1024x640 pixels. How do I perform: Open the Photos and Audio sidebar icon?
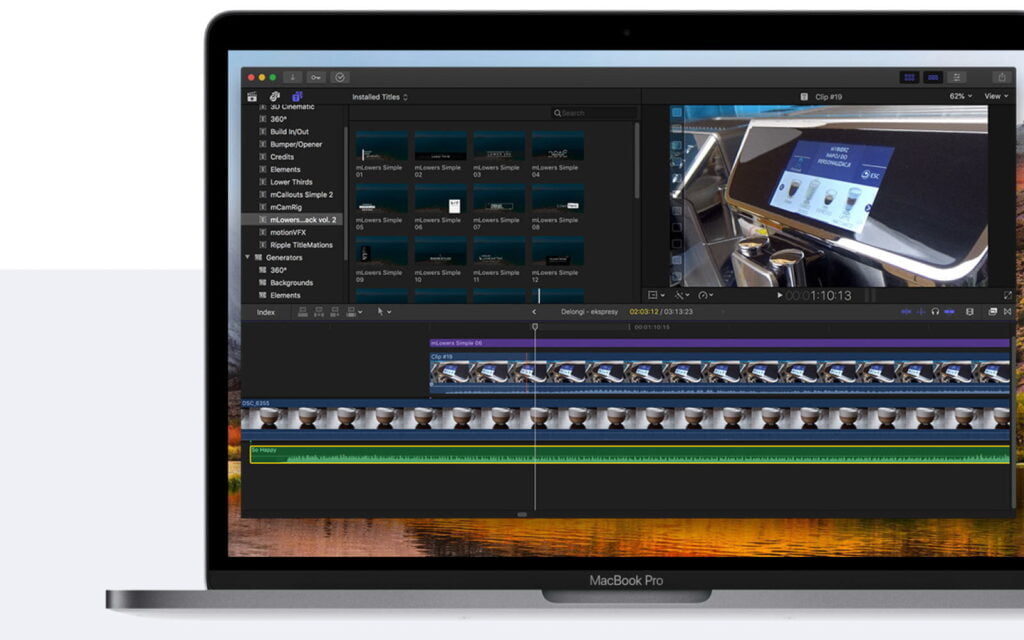coord(274,97)
